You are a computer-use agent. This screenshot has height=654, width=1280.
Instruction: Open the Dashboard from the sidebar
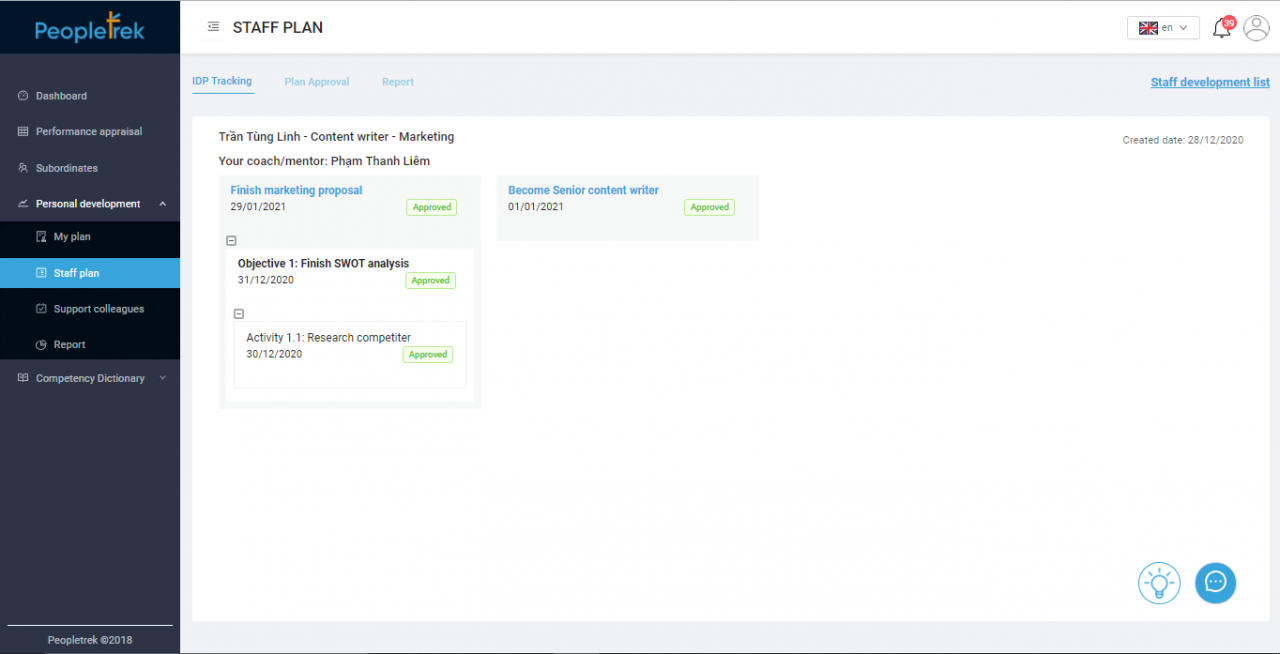click(60, 95)
